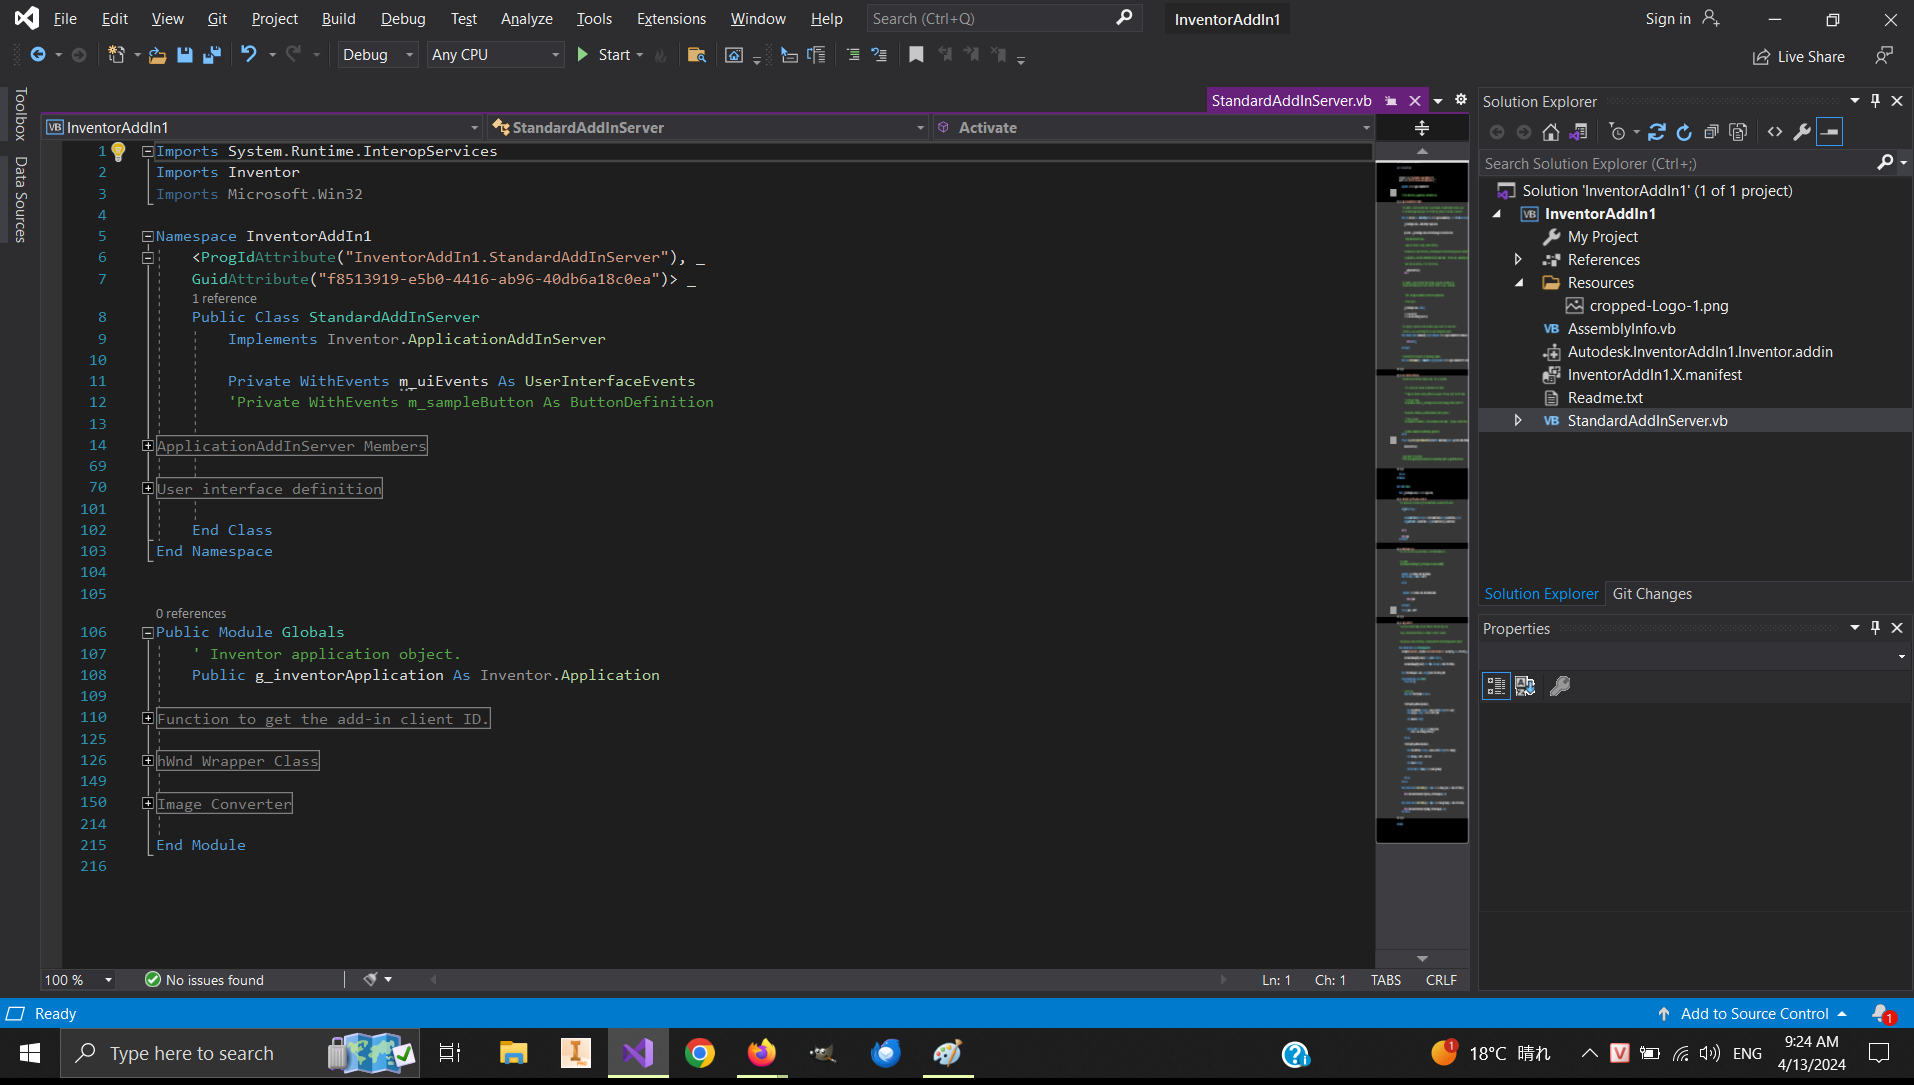Open the Extensions menu

[x=671, y=18]
